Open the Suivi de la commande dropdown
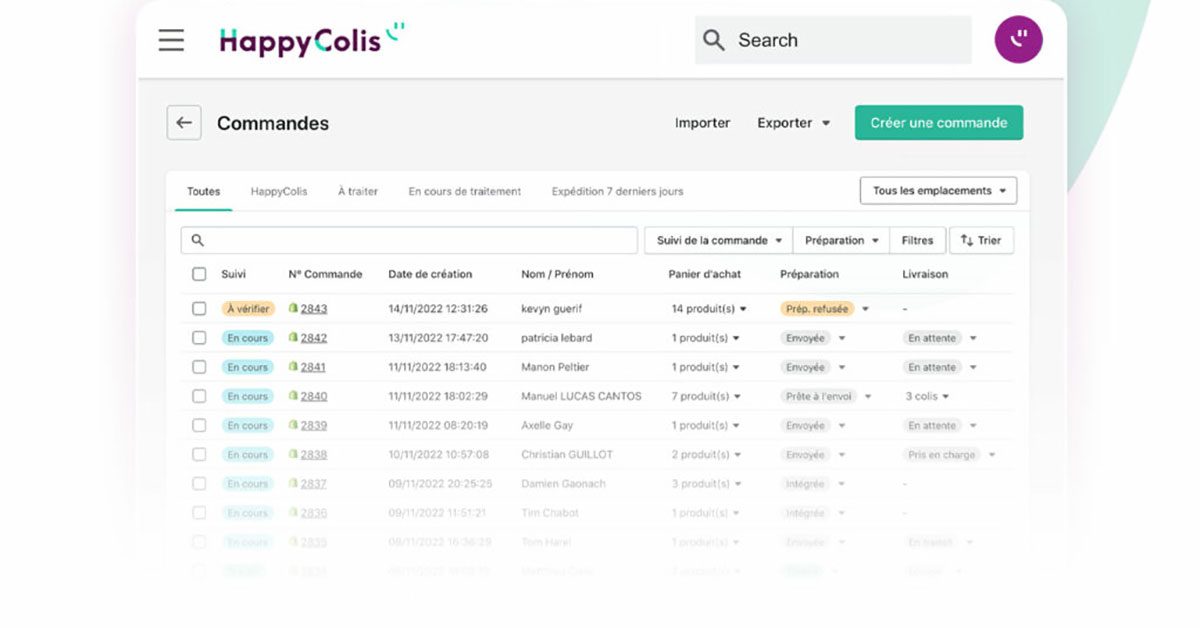1200x628 pixels. pyautogui.click(x=719, y=240)
